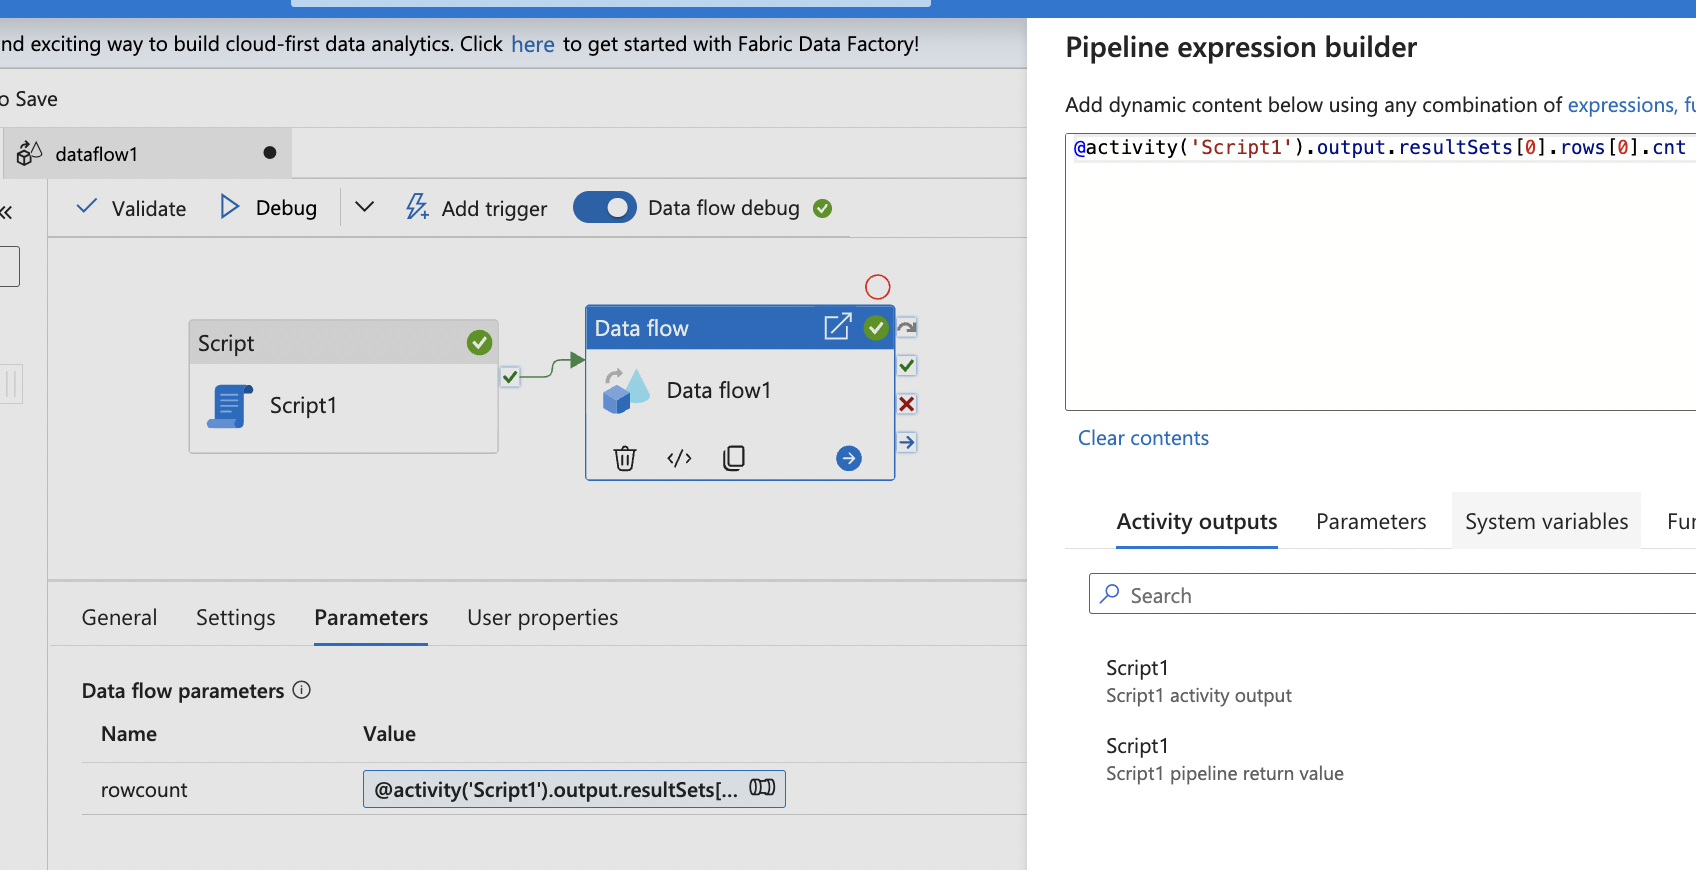This screenshot has height=870, width=1696.
Task: Open the System variables tab
Action: (1546, 522)
